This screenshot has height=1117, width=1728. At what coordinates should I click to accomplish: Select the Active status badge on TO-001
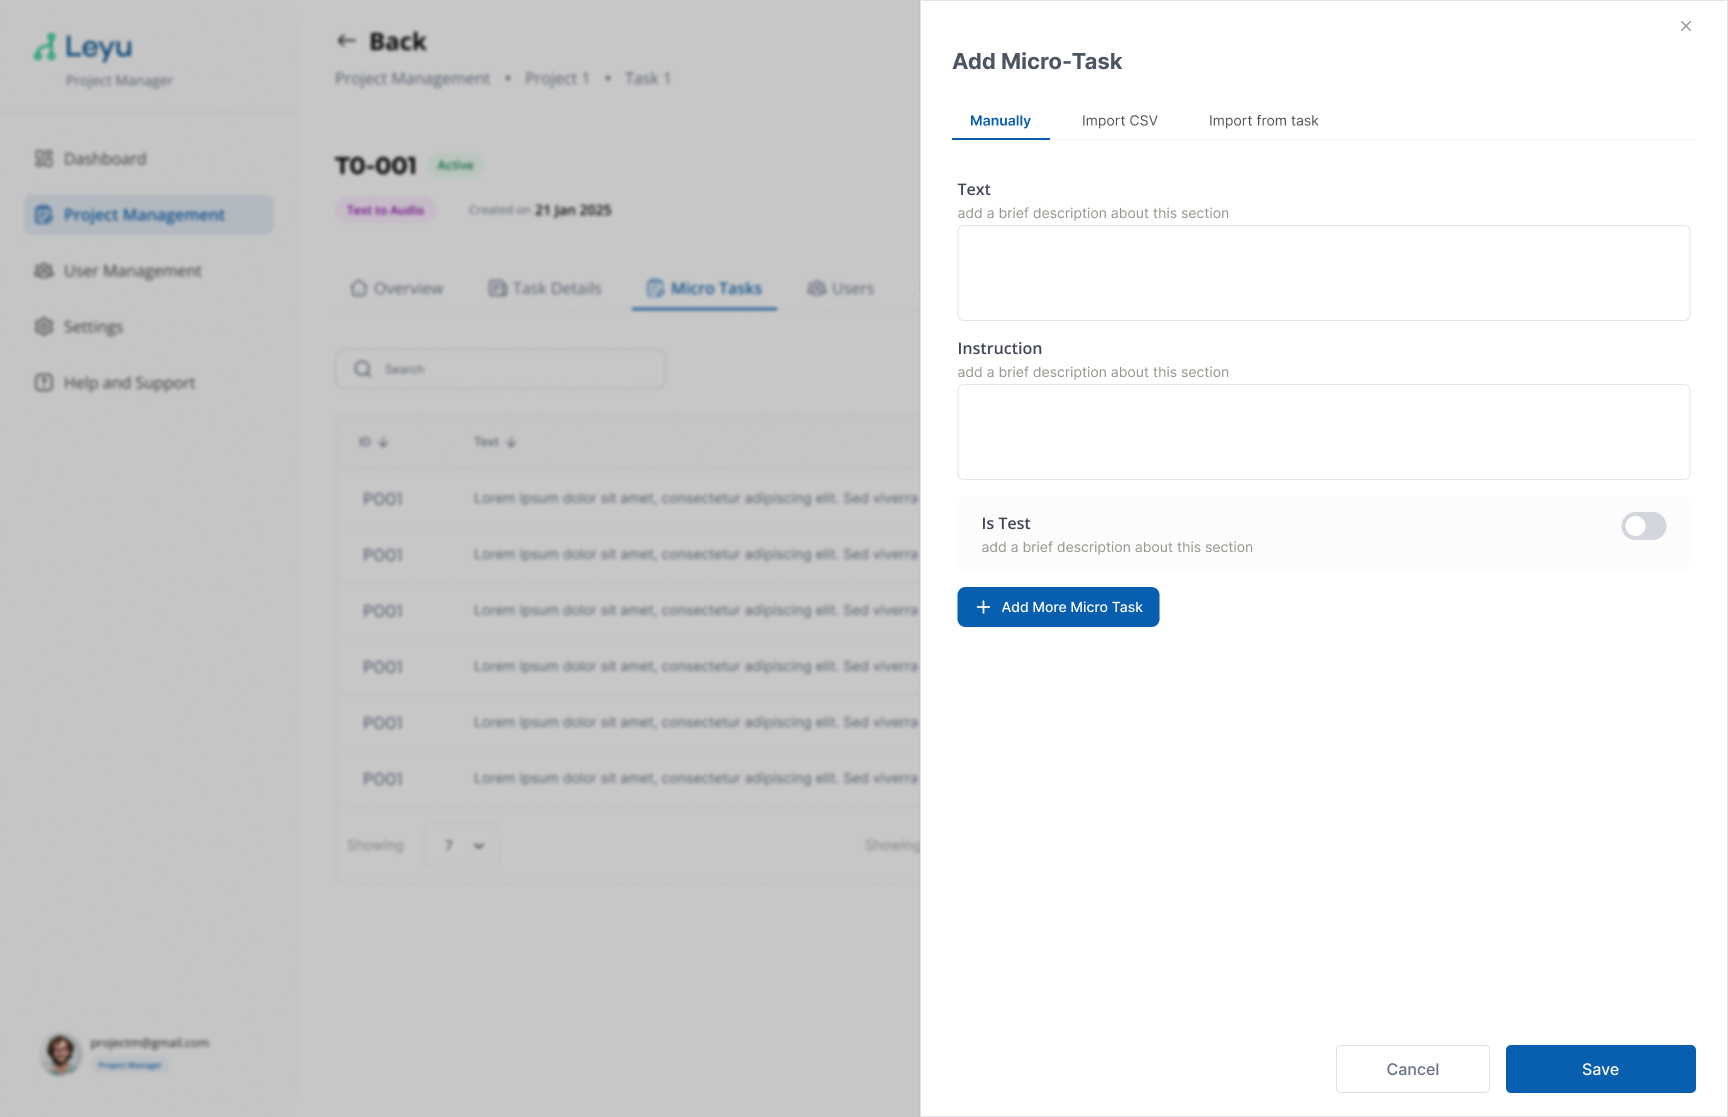(x=455, y=165)
